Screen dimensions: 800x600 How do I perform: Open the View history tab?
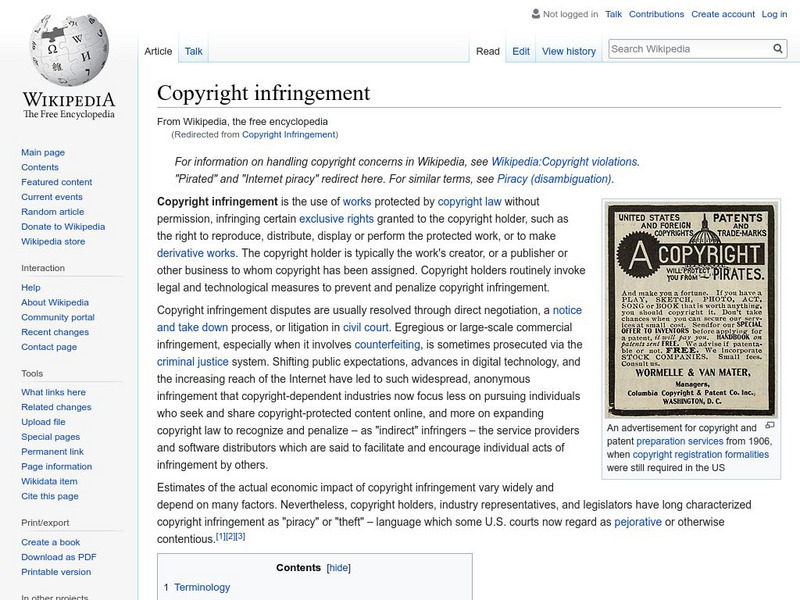pos(568,50)
